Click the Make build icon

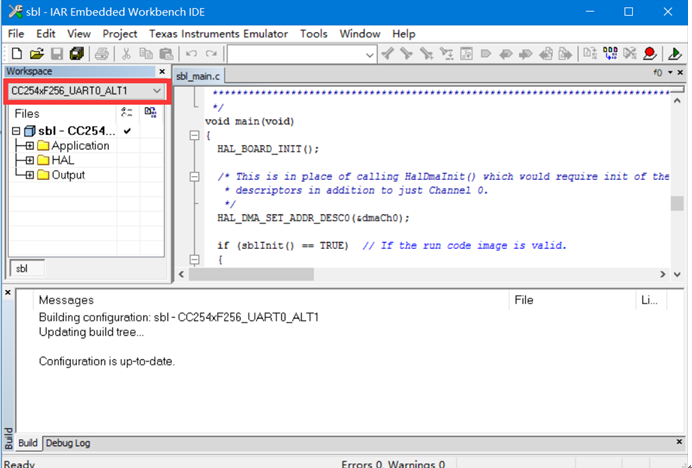tap(610, 54)
